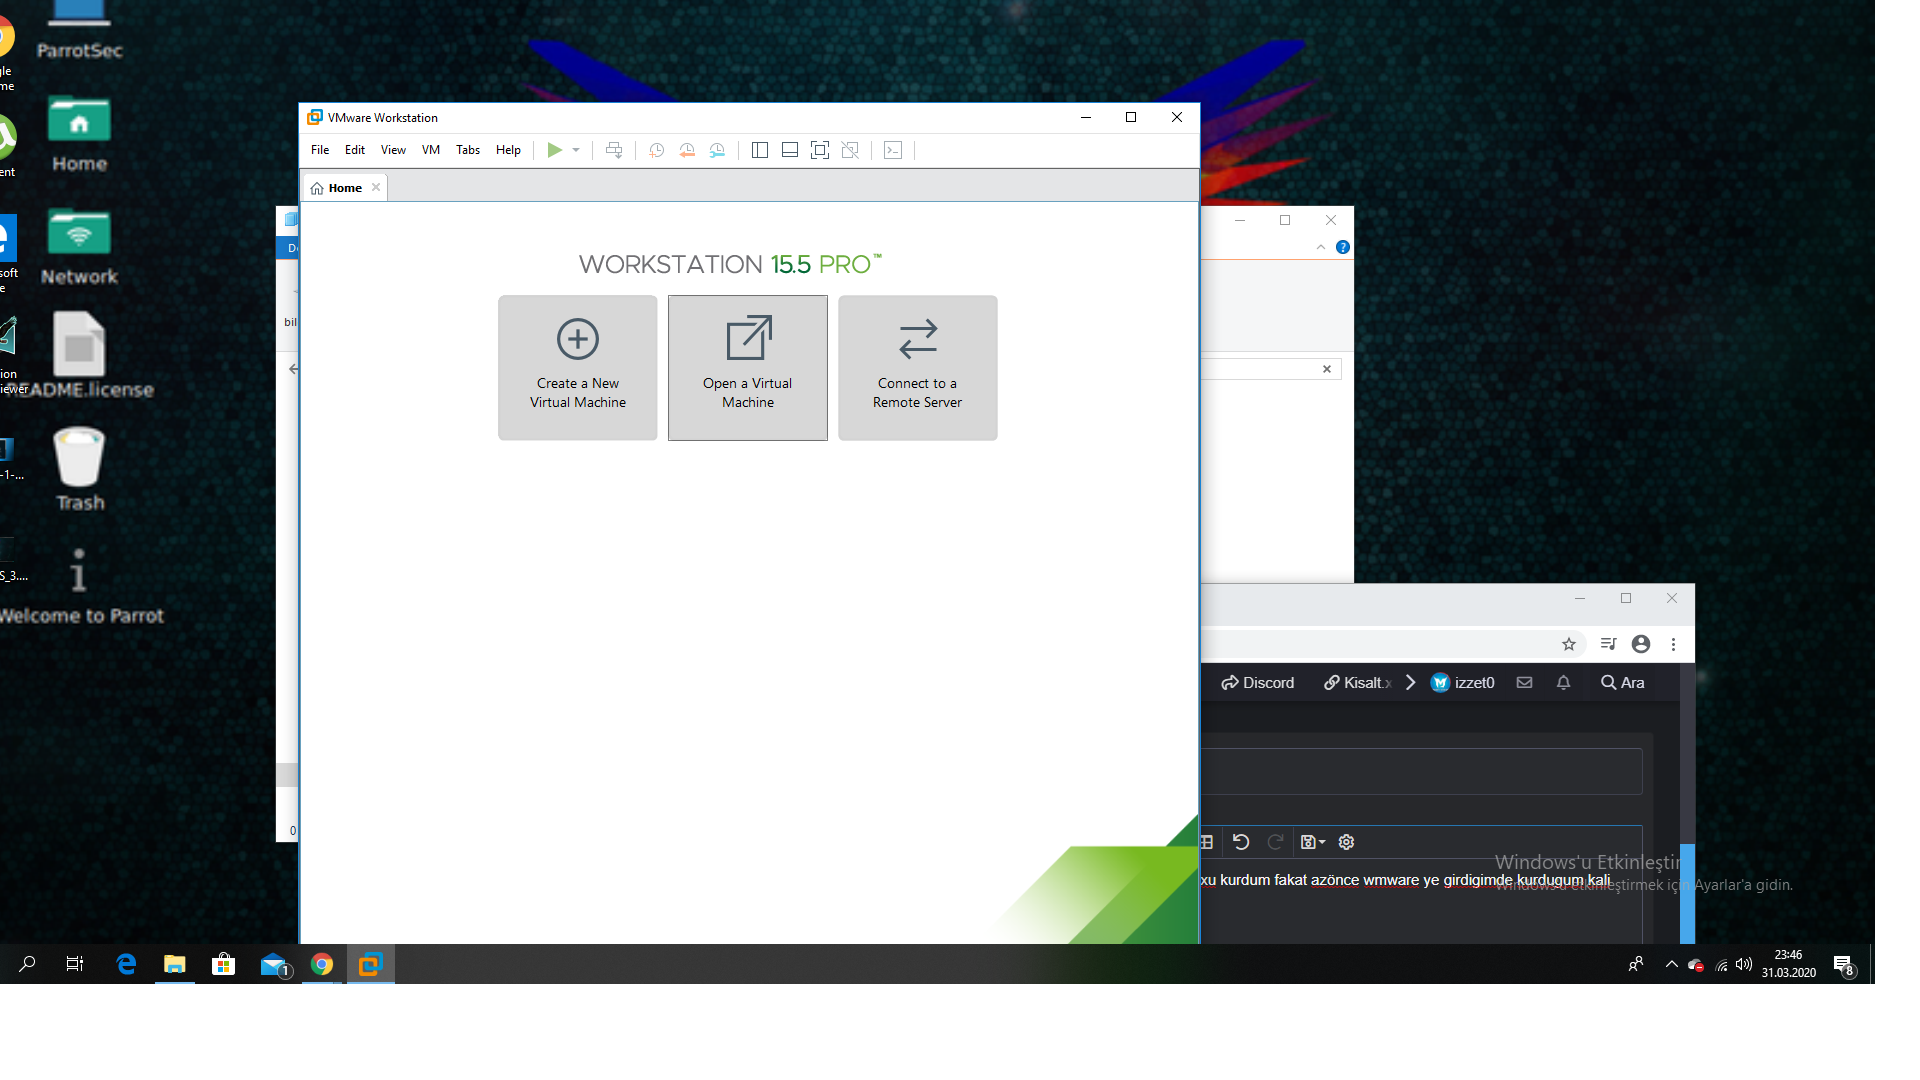Click the forum title input field
This screenshot has width=1920, height=1080.
coord(1421,772)
